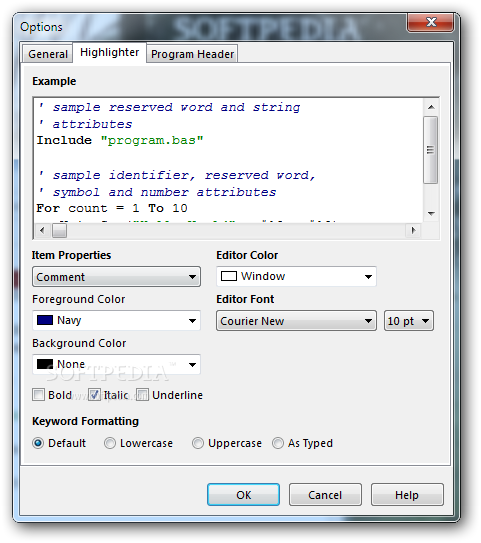Open the 10 pt font size dropdown
Screen dimensions: 481x543
(x=409, y=321)
